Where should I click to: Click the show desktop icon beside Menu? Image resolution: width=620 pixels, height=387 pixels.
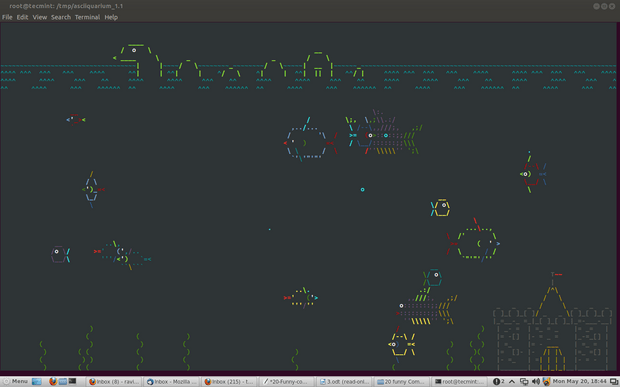tap(36, 381)
